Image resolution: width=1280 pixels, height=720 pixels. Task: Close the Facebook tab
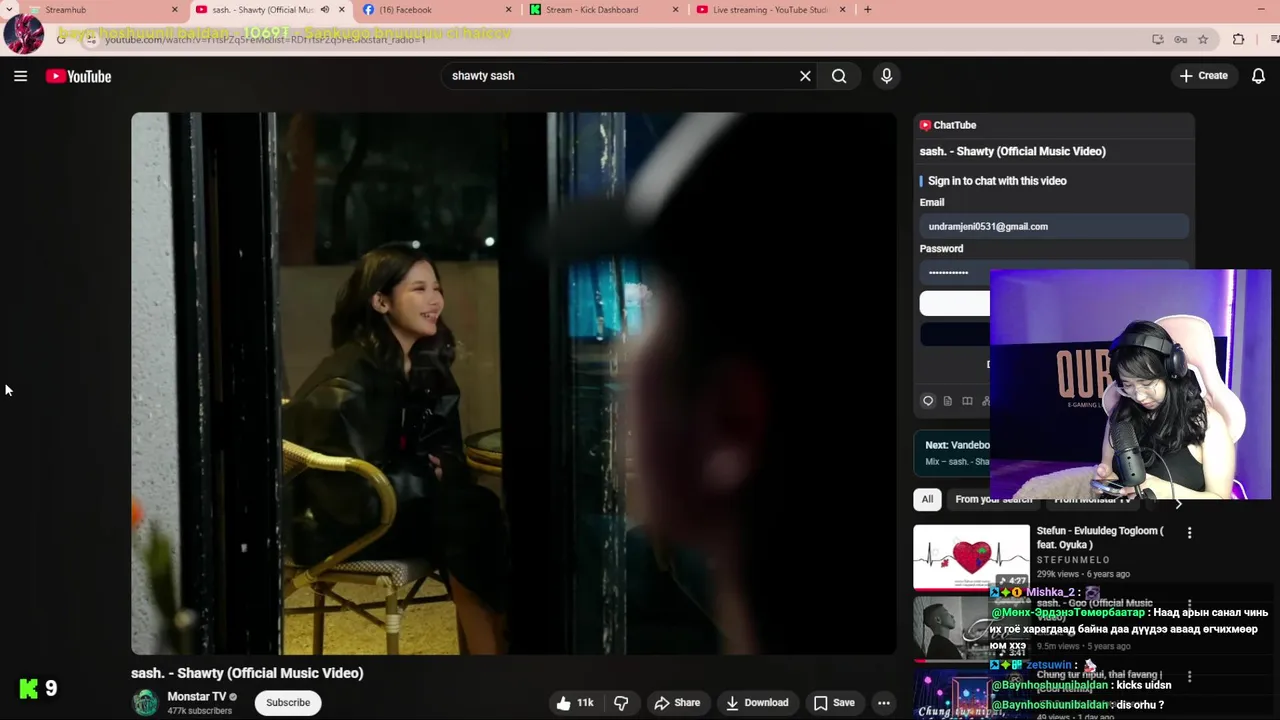click(x=509, y=10)
